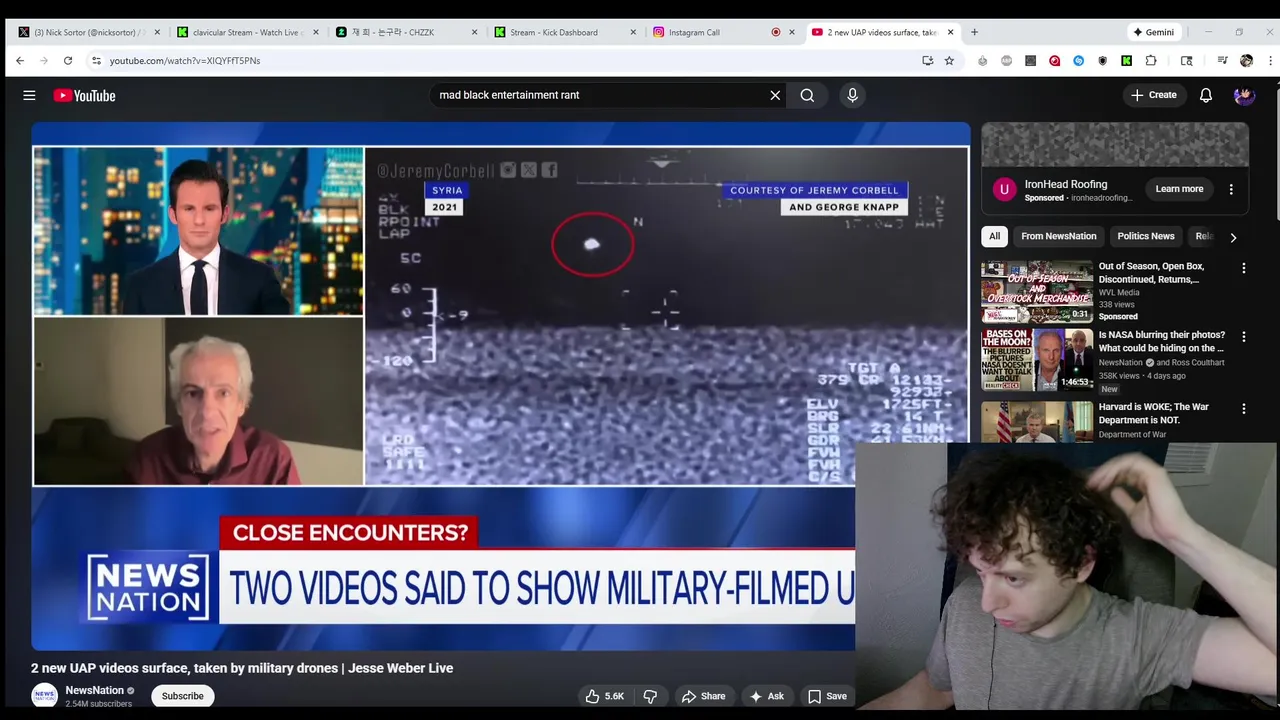Click the Ask button
The height and width of the screenshot is (720, 1280).
pyautogui.click(x=767, y=696)
